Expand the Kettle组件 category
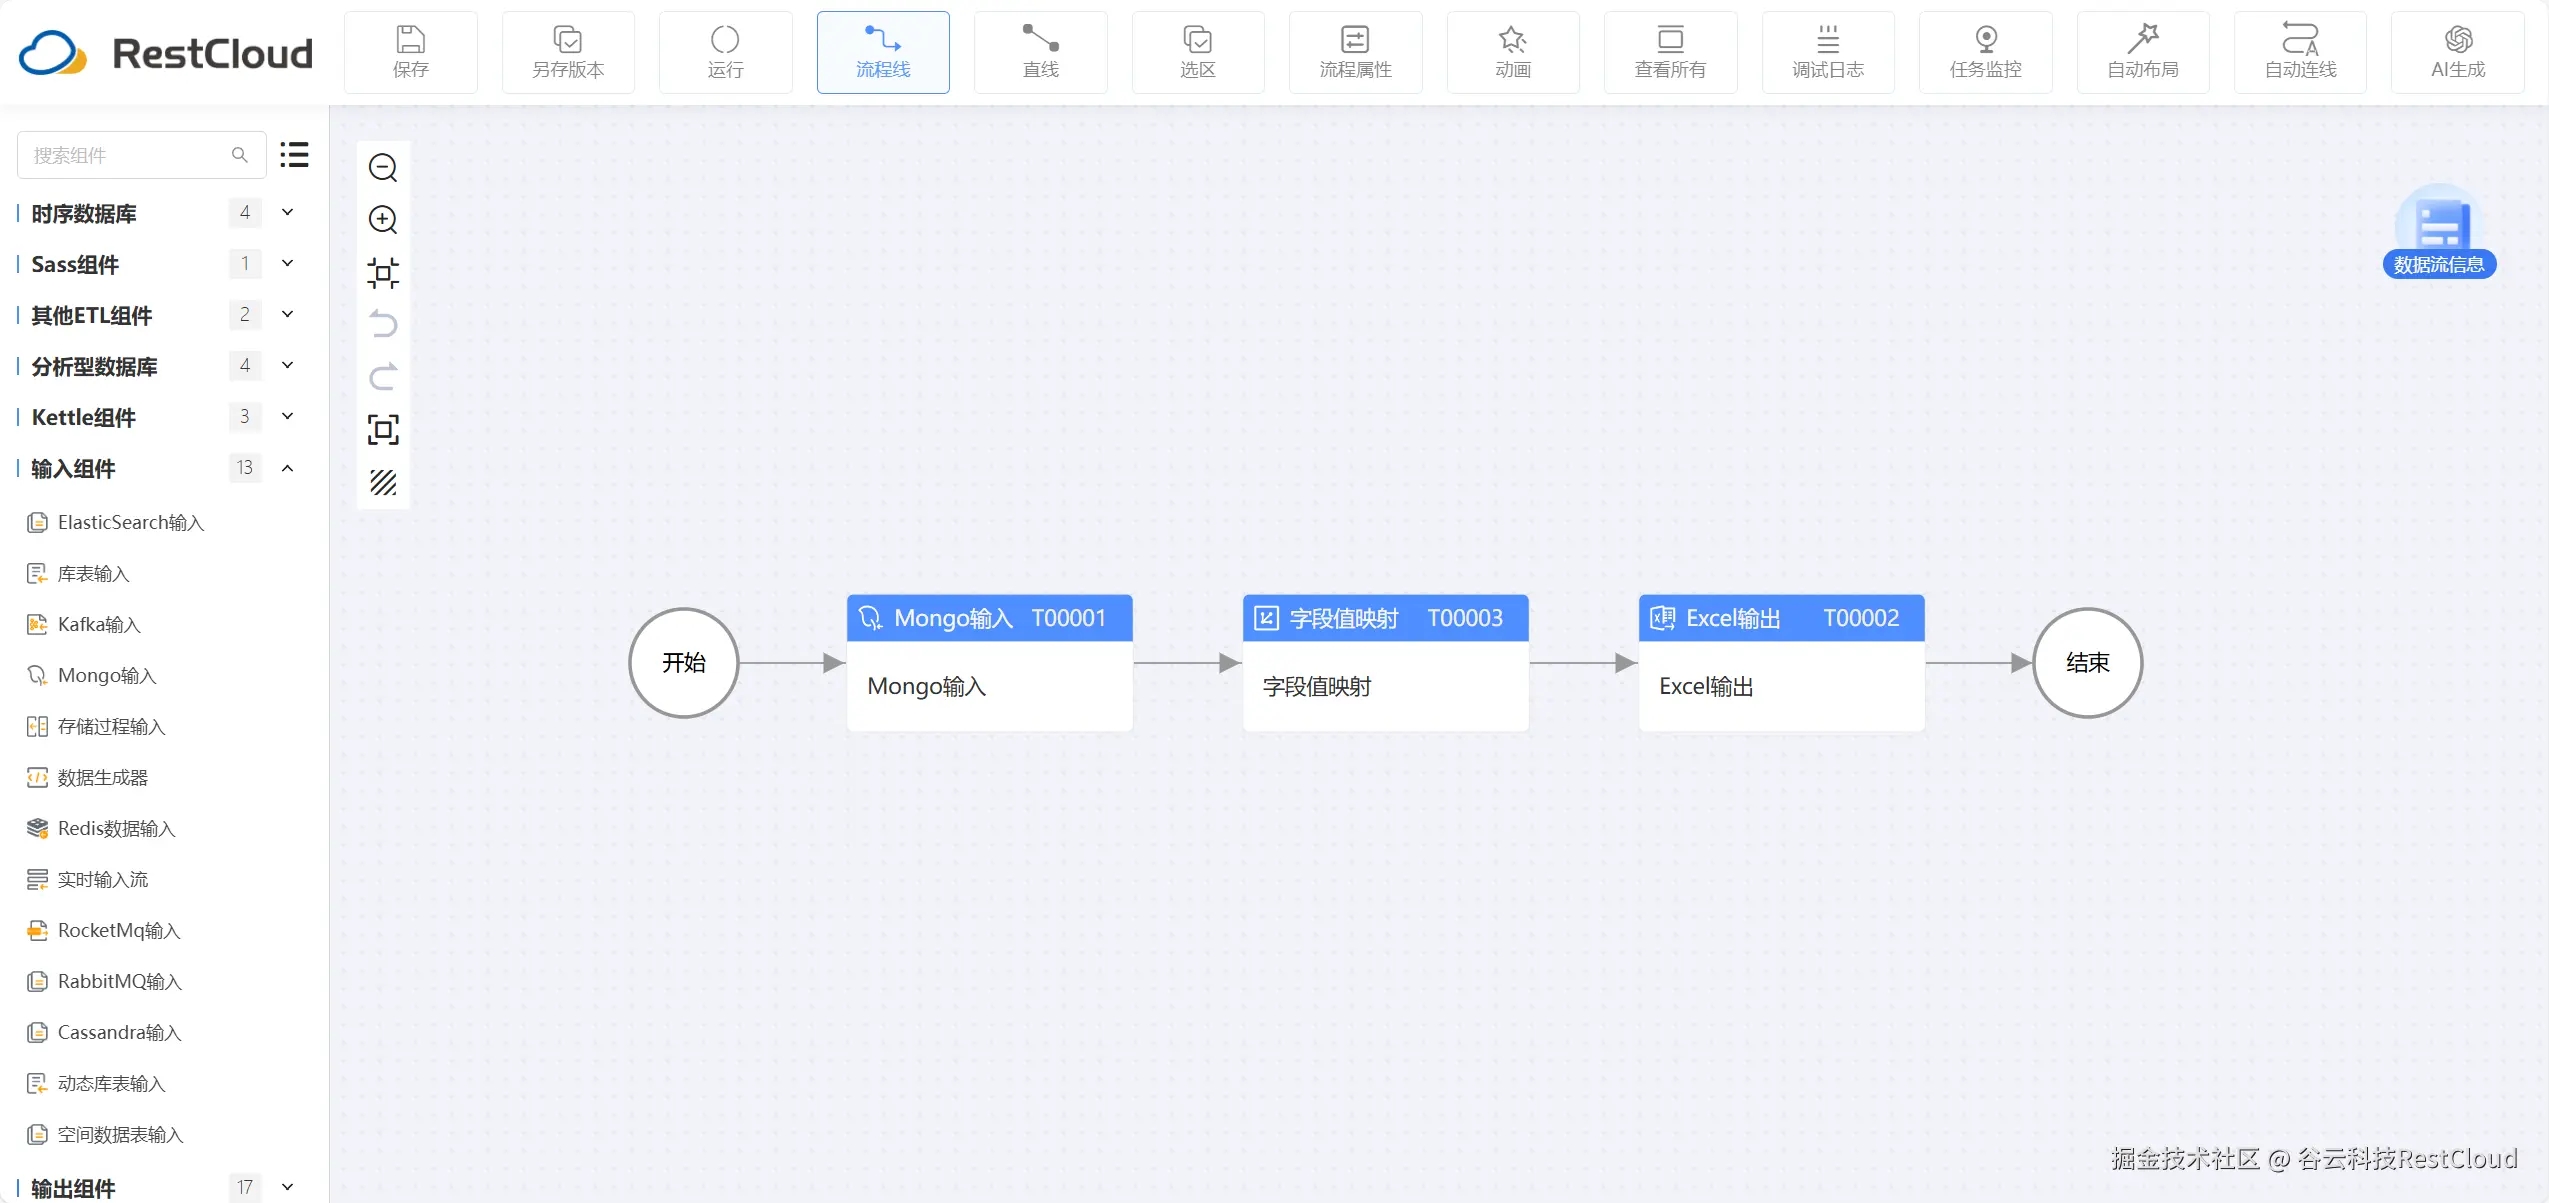Screen dimensions: 2549x1203 288,416
